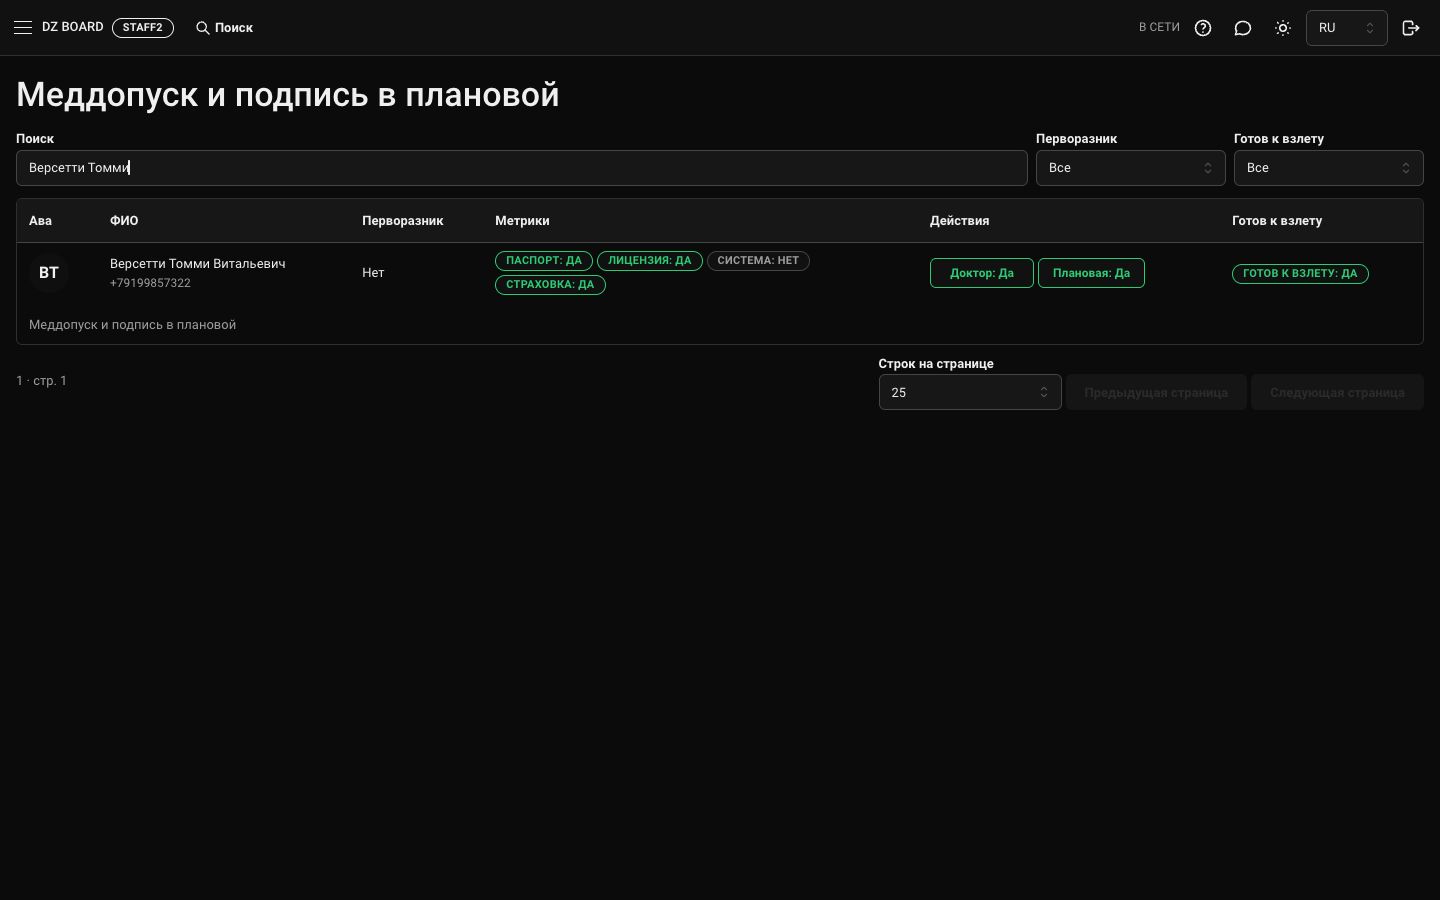The image size is (1440, 900).
Task: Toggle the light theme sun icon
Action: pyautogui.click(x=1283, y=28)
